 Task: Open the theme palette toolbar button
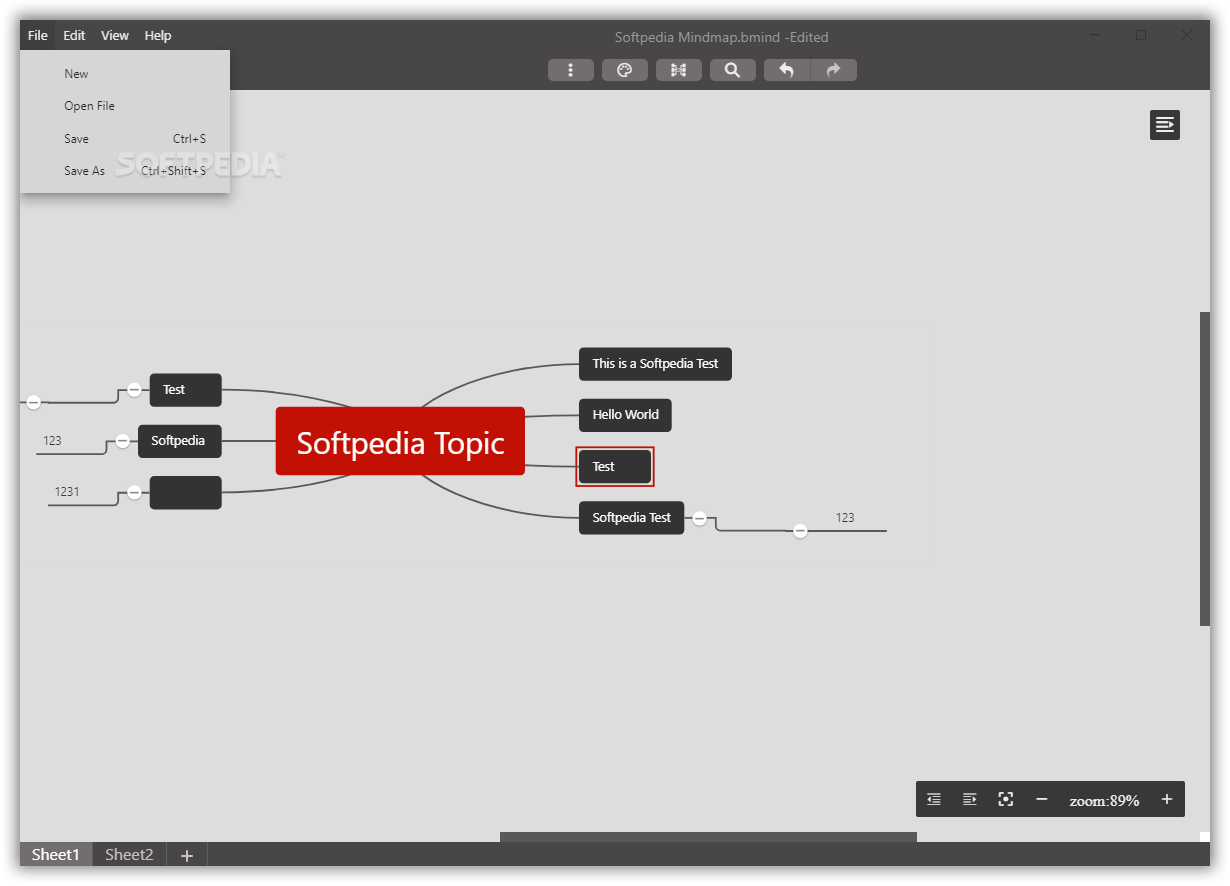625,70
